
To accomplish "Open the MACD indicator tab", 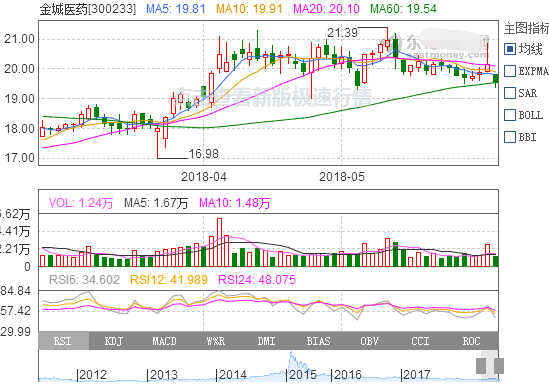I will [x=165, y=341].
